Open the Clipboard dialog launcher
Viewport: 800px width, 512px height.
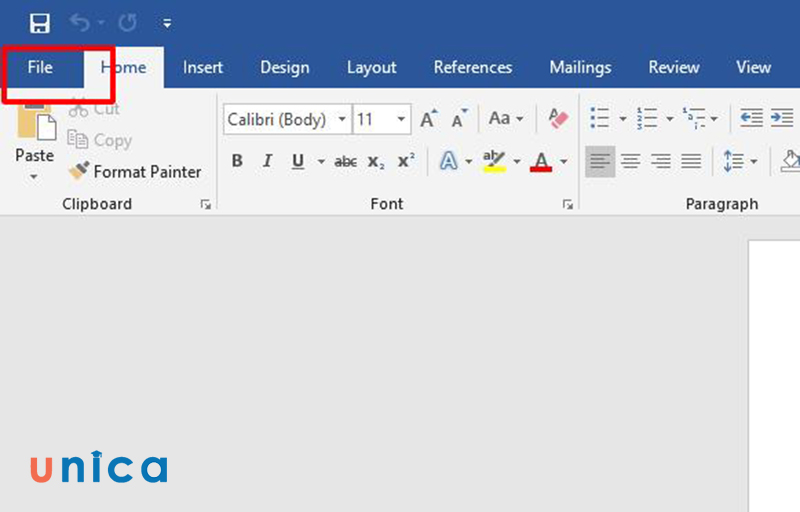pyautogui.click(x=206, y=204)
